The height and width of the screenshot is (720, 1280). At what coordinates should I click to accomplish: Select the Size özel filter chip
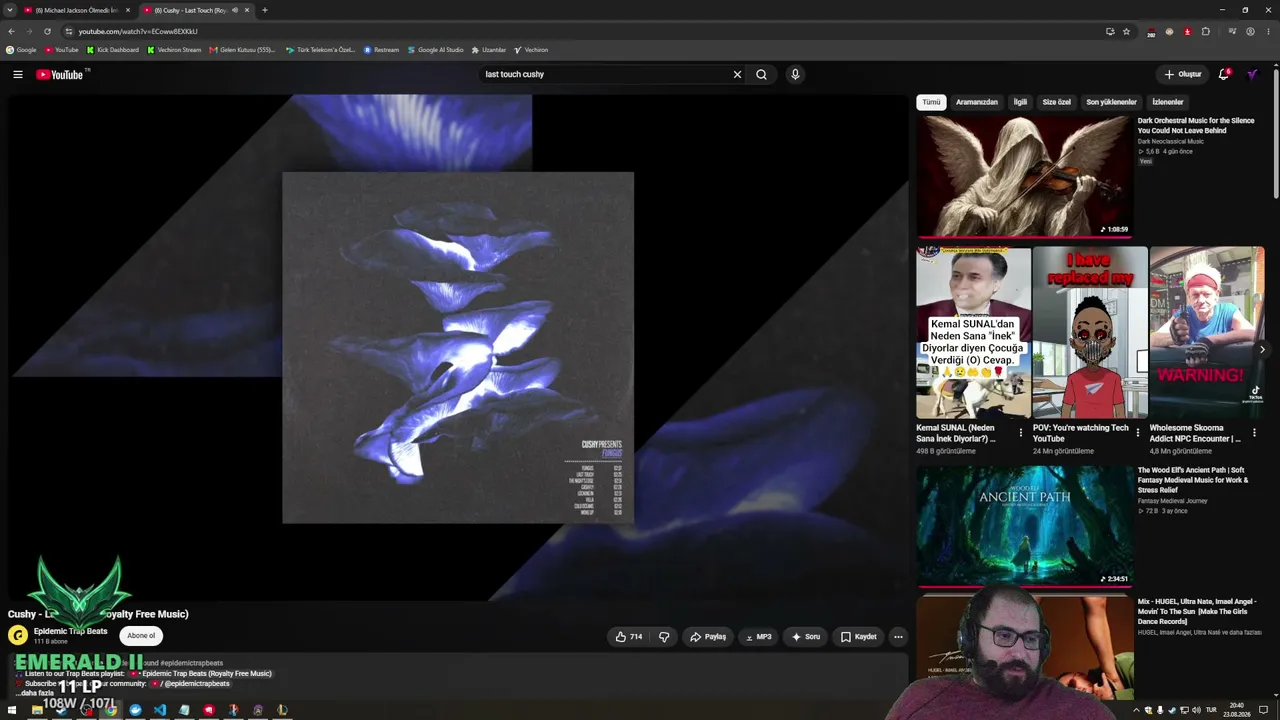click(1056, 102)
